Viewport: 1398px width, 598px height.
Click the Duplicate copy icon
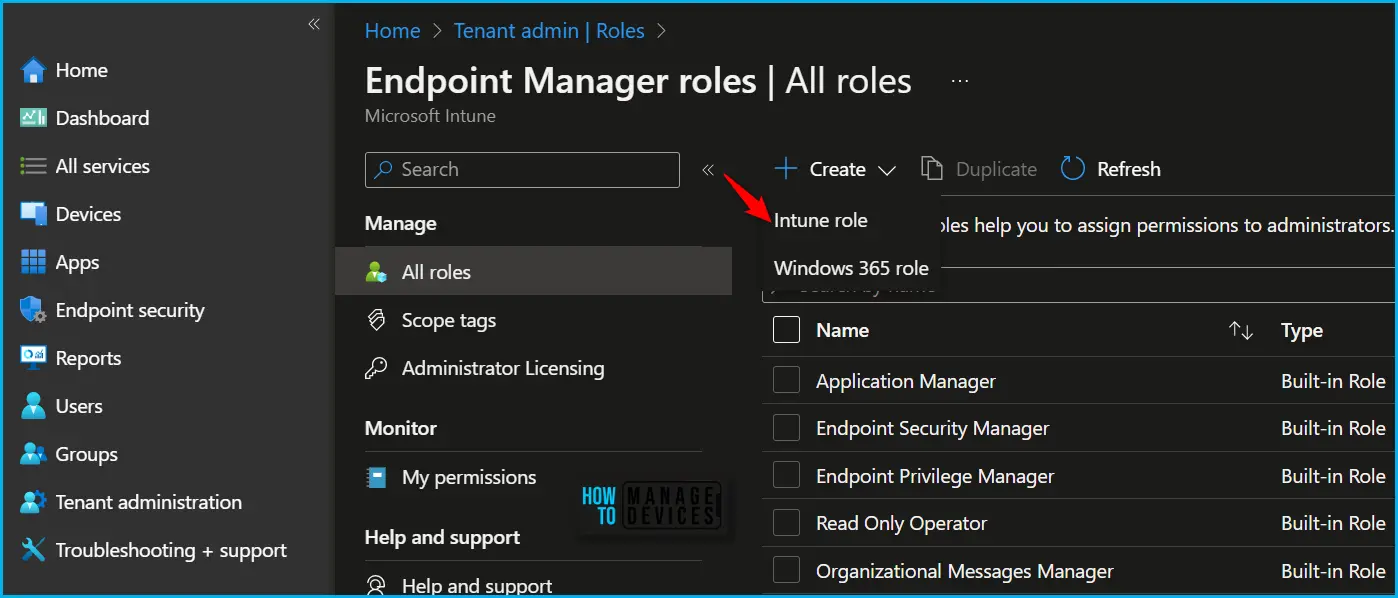click(932, 169)
